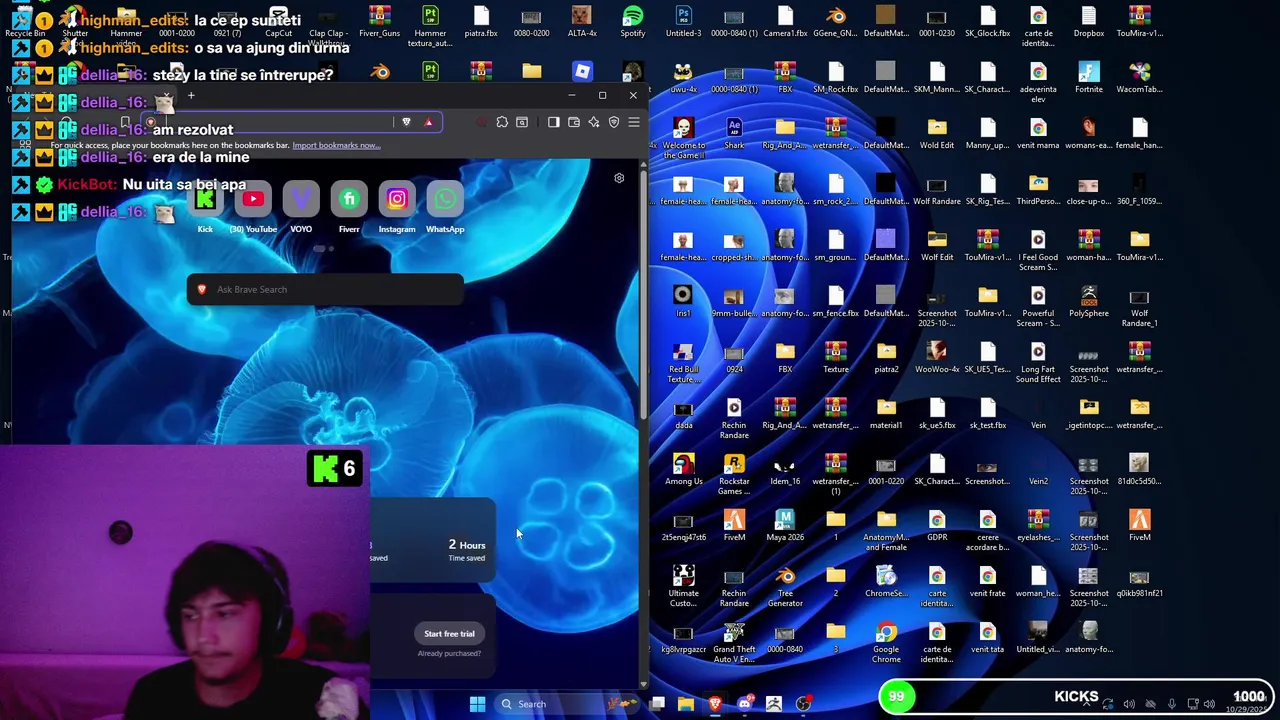Open Brave Shields lion icon in address bar

[406, 122]
